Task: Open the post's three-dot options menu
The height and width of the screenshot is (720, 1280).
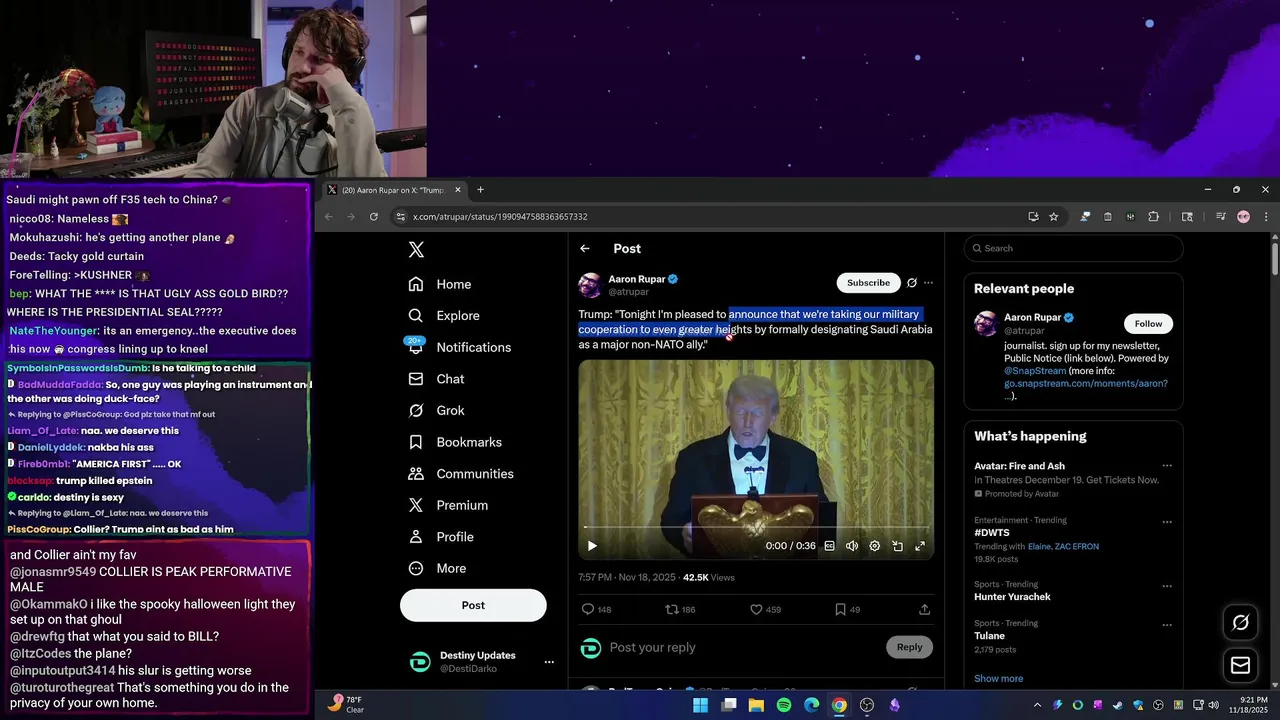Action: click(928, 283)
